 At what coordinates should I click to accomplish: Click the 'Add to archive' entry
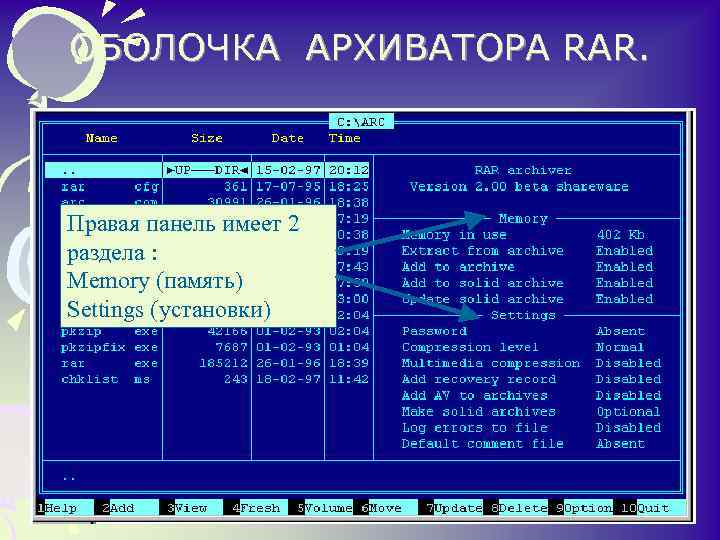point(458,267)
